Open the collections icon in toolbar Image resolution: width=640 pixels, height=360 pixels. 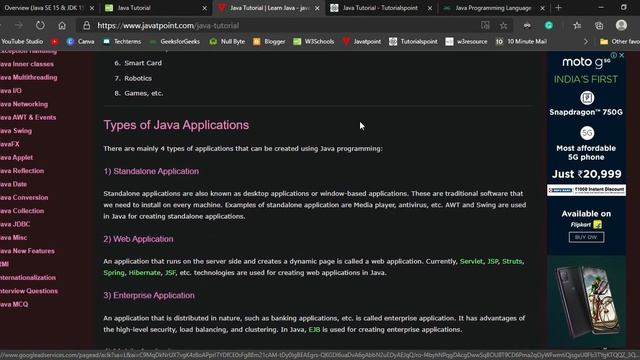pos(599,25)
